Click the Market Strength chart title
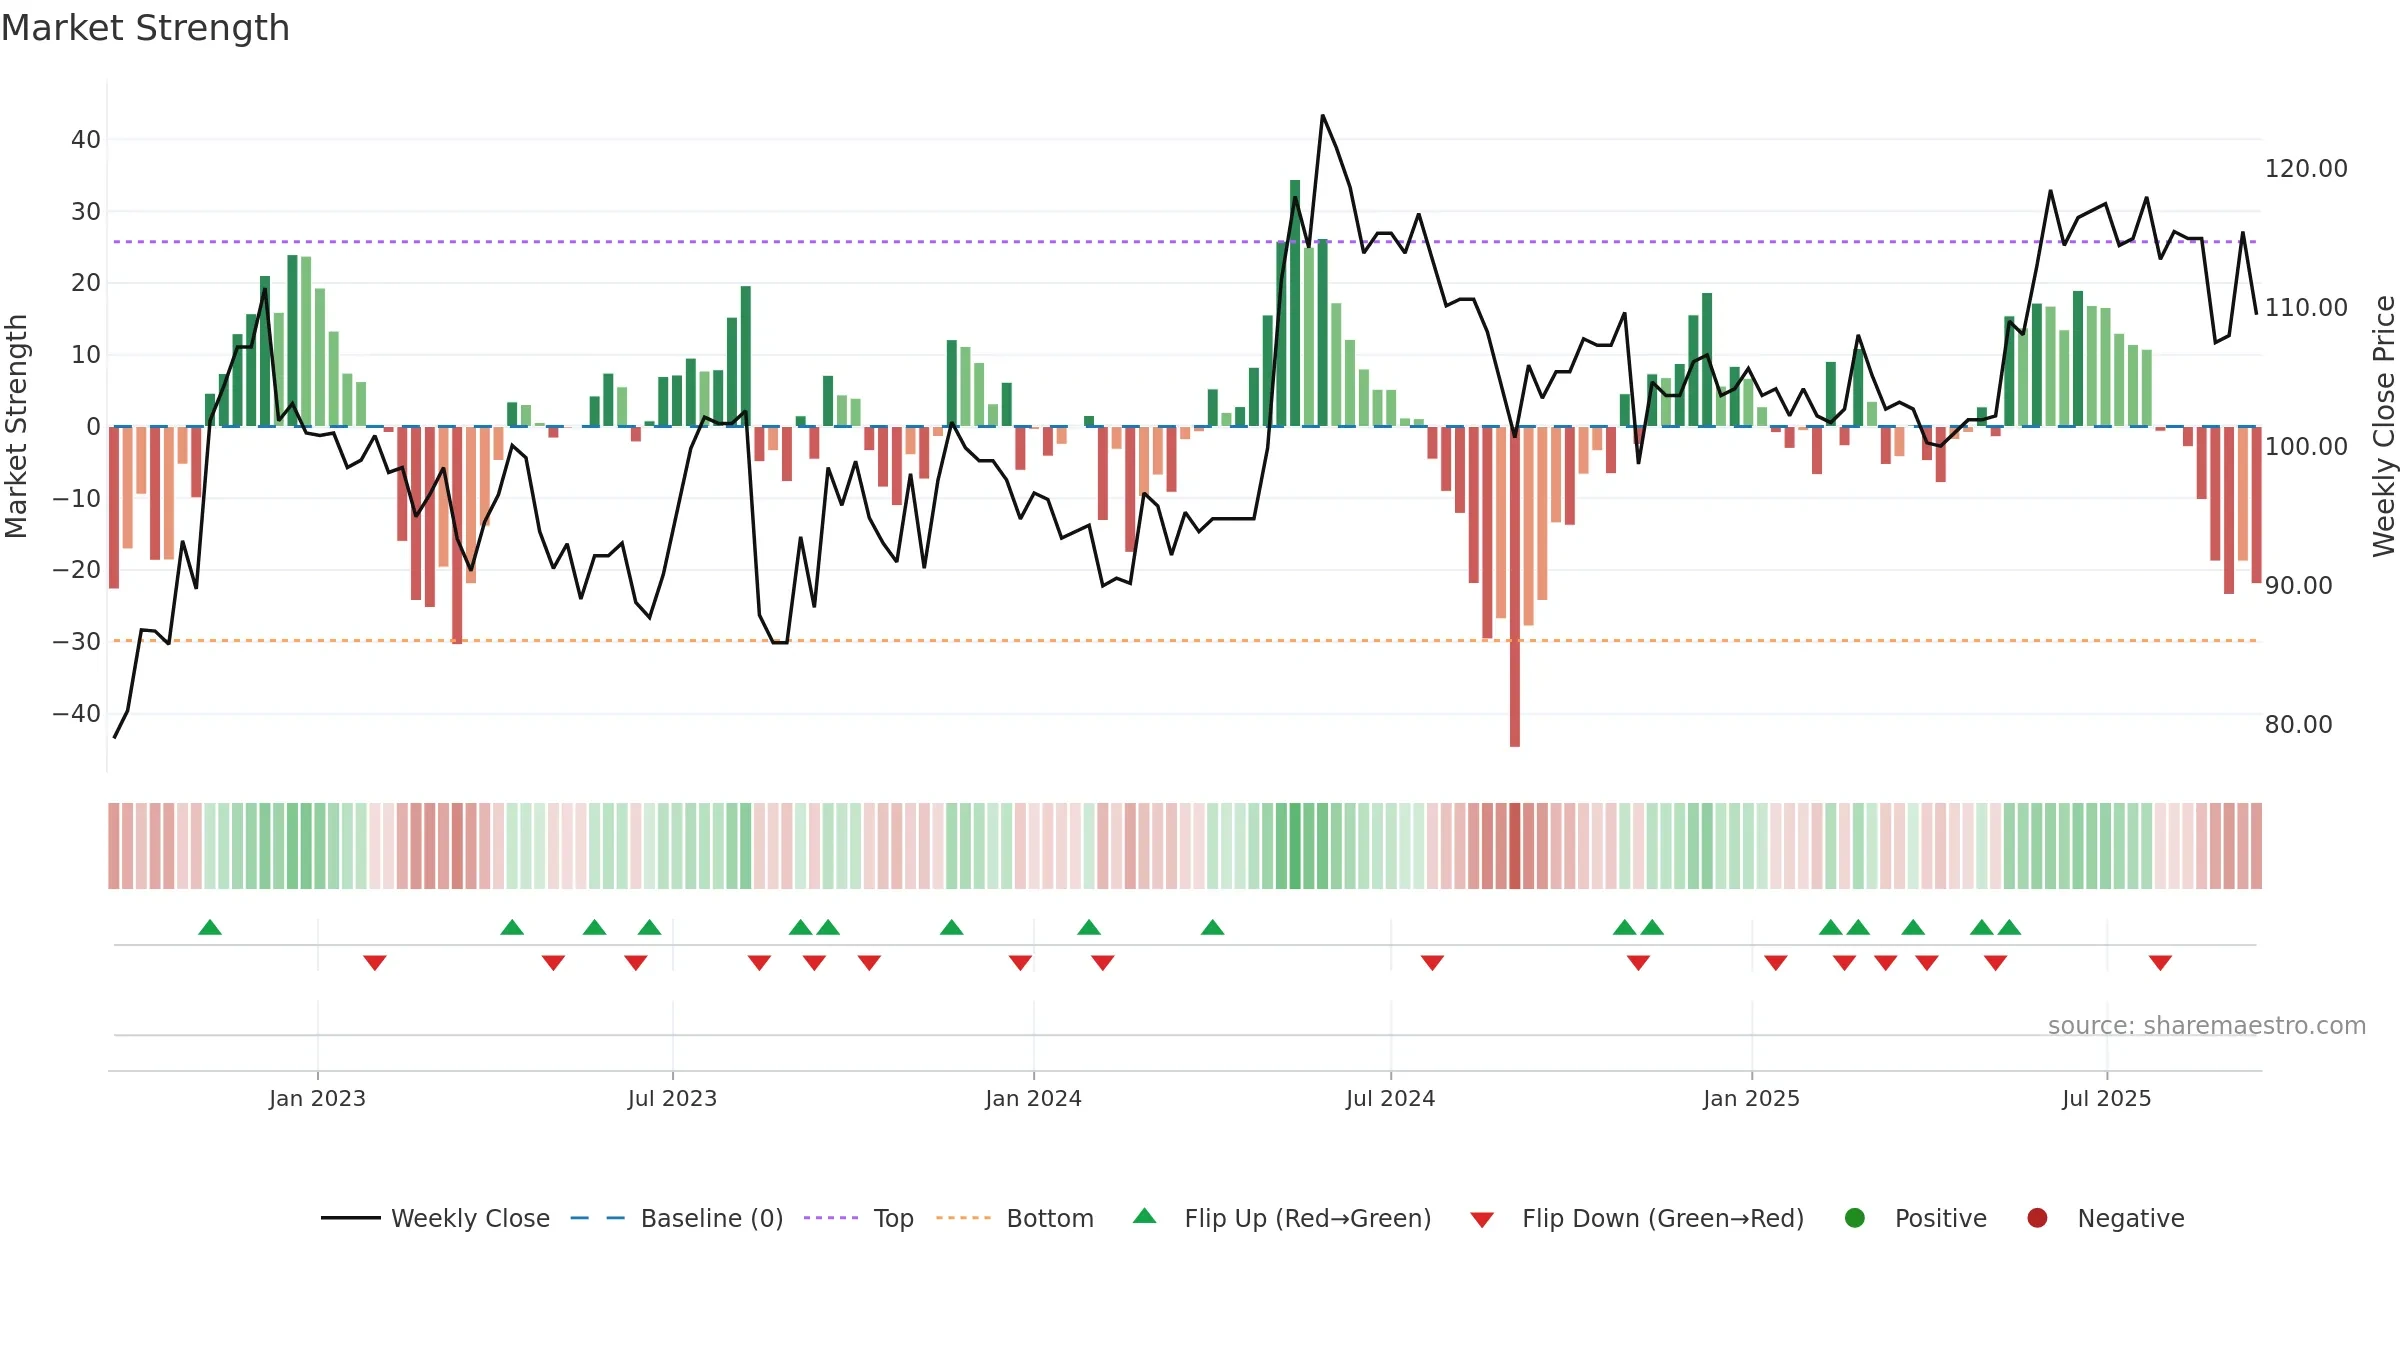2400x1350 pixels. click(x=145, y=28)
